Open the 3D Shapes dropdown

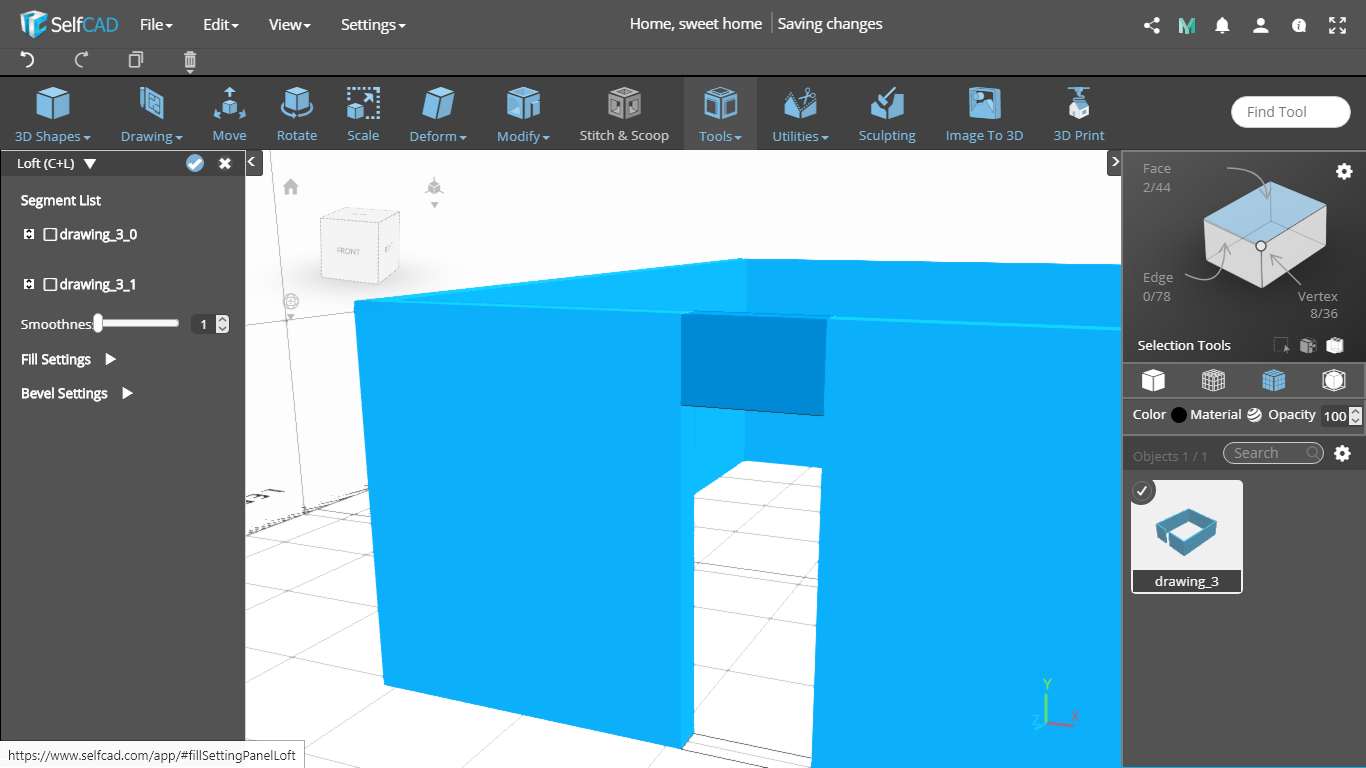(53, 114)
